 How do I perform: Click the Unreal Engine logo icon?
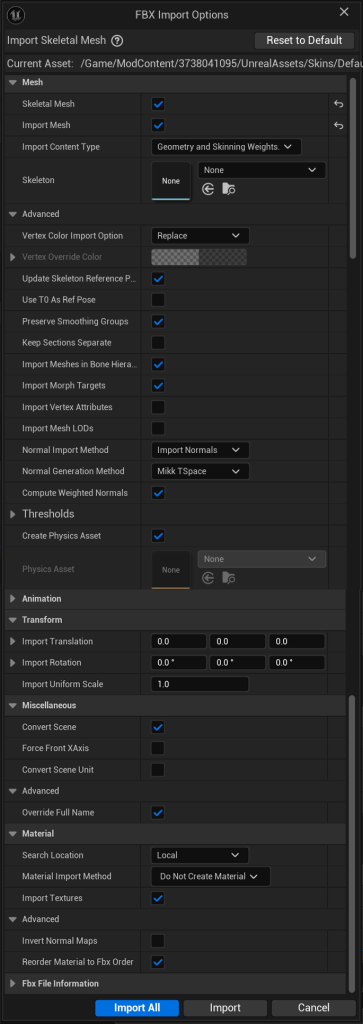pyautogui.click(x=18, y=12)
